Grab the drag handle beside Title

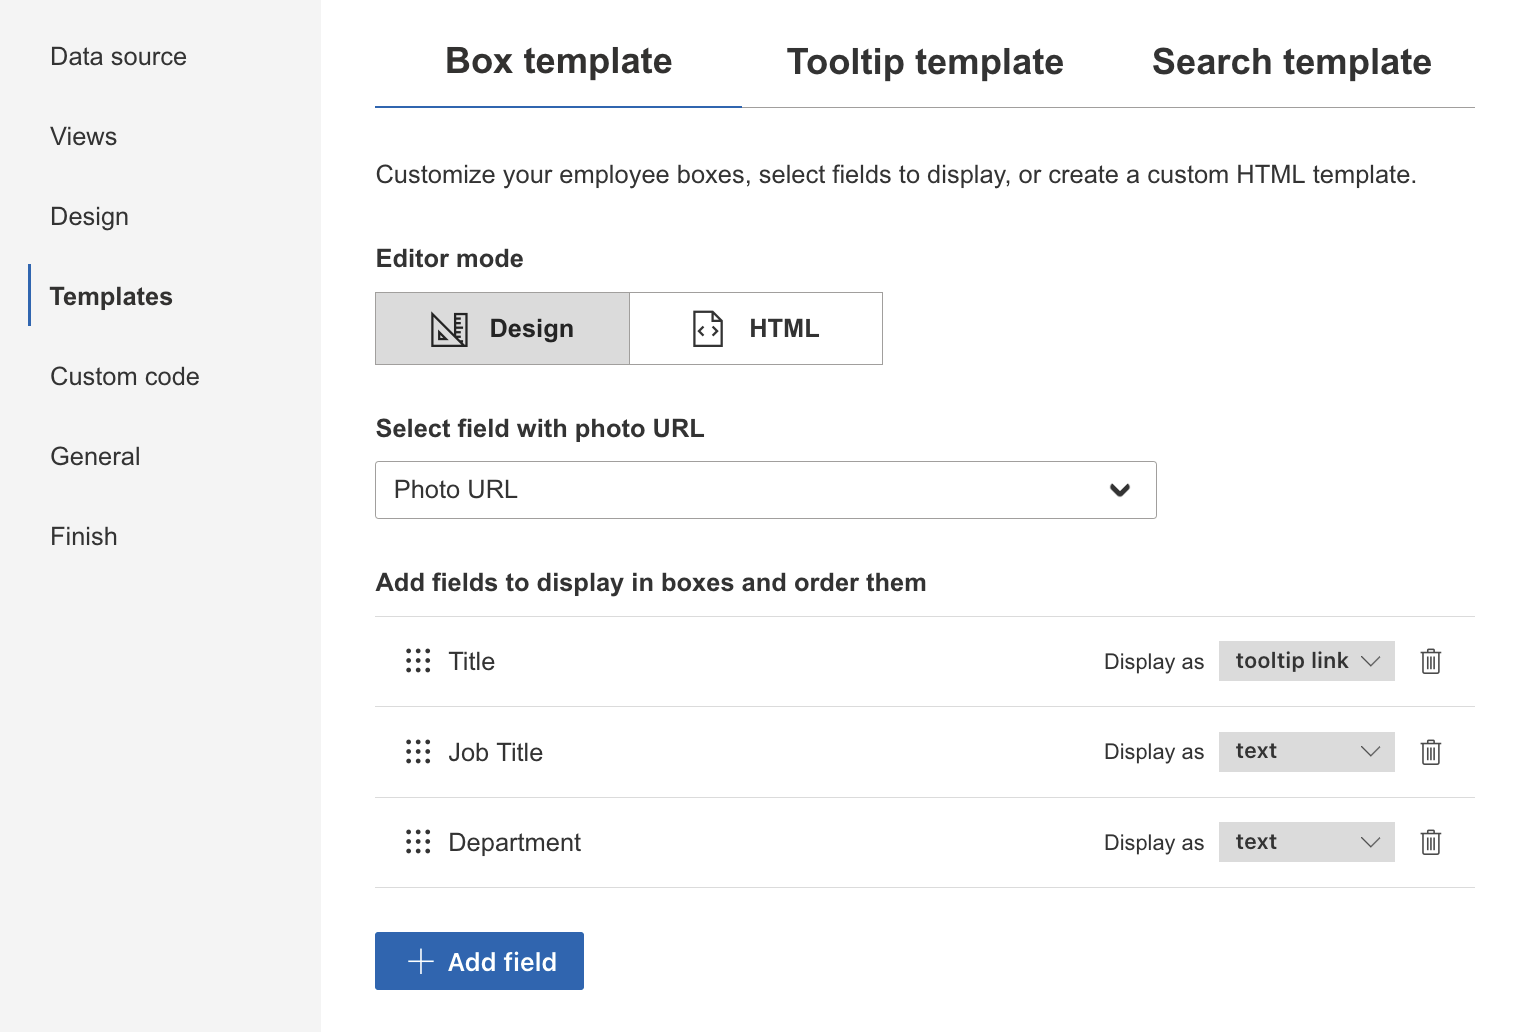pyautogui.click(x=418, y=661)
